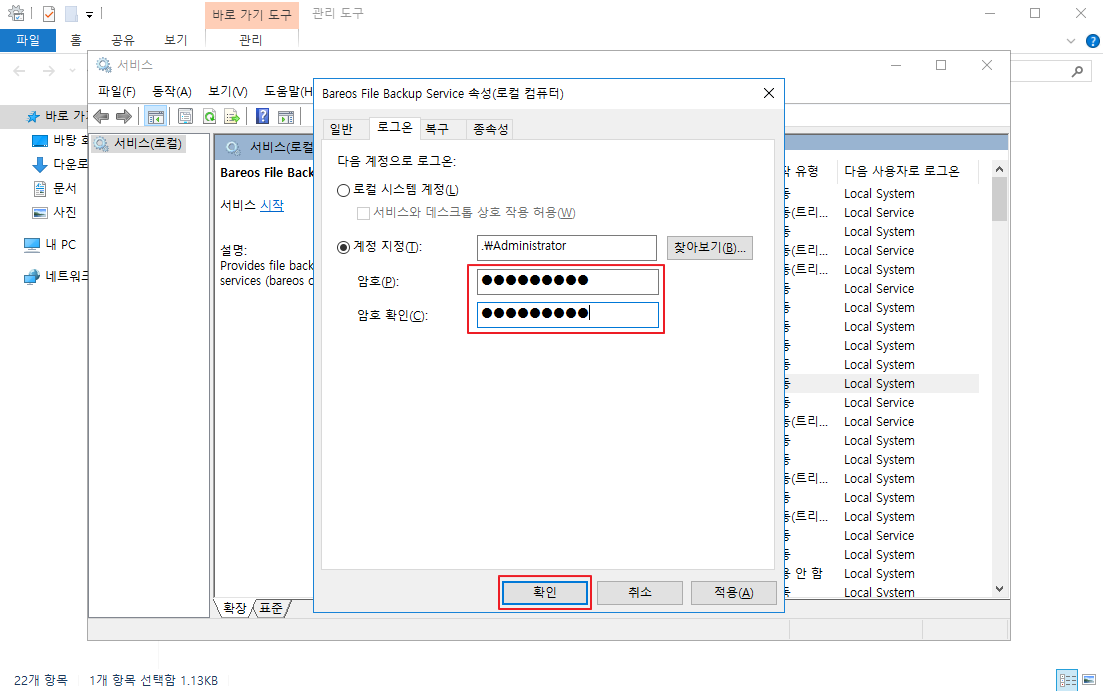Switch to 확장 tab at Services bottom

point(234,608)
